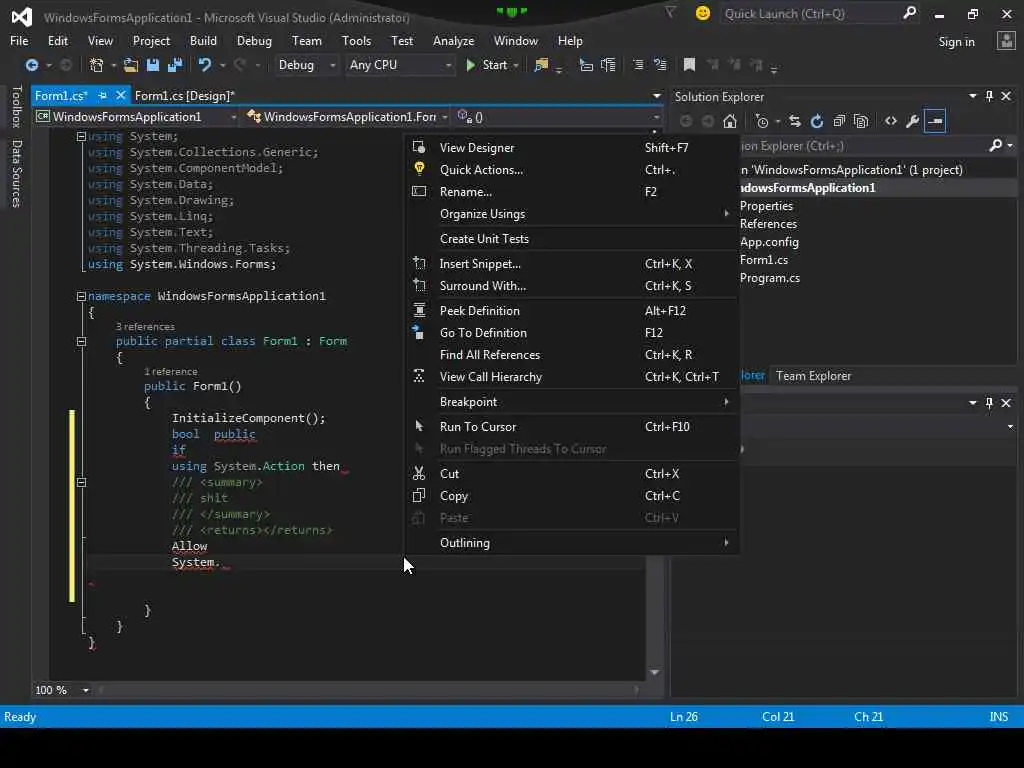The height and width of the screenshot is (768, 1024).
Task: Choose Run To Cursor menu entry
Action: [572, 426]
